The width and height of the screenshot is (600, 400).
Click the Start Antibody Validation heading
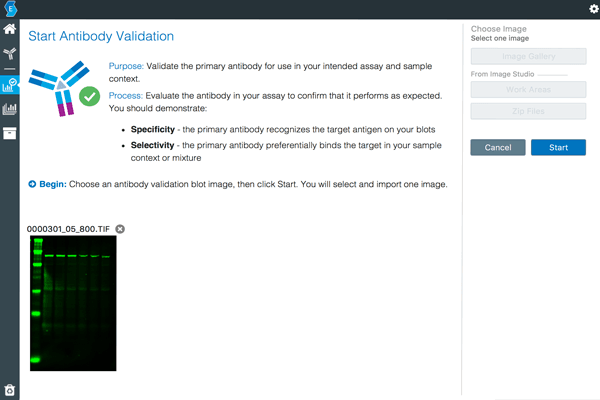click(101, 36)
